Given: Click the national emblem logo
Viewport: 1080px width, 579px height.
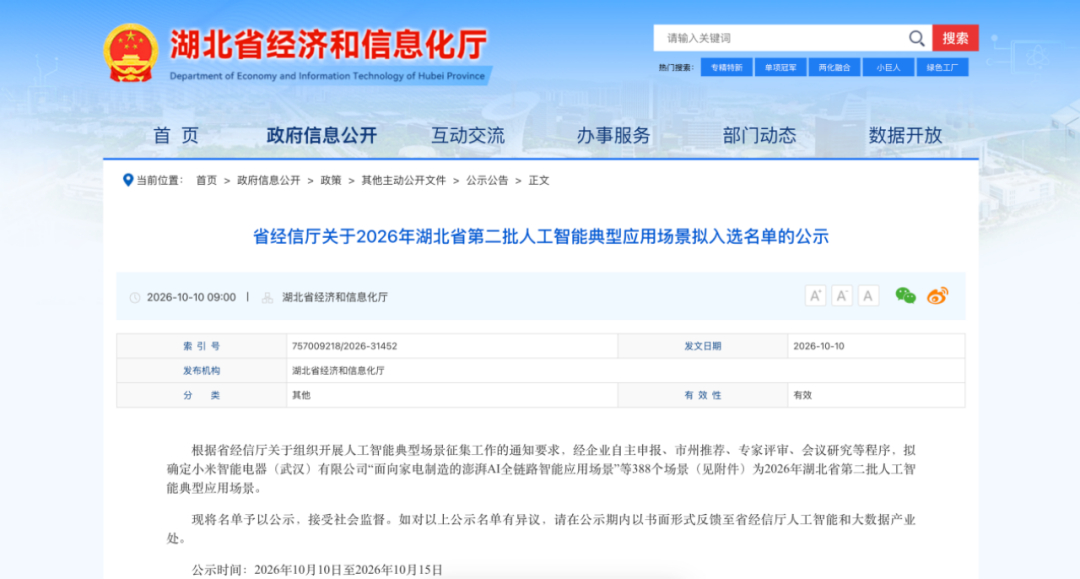Looking at the screenshot, I should (x=130, y=53).
